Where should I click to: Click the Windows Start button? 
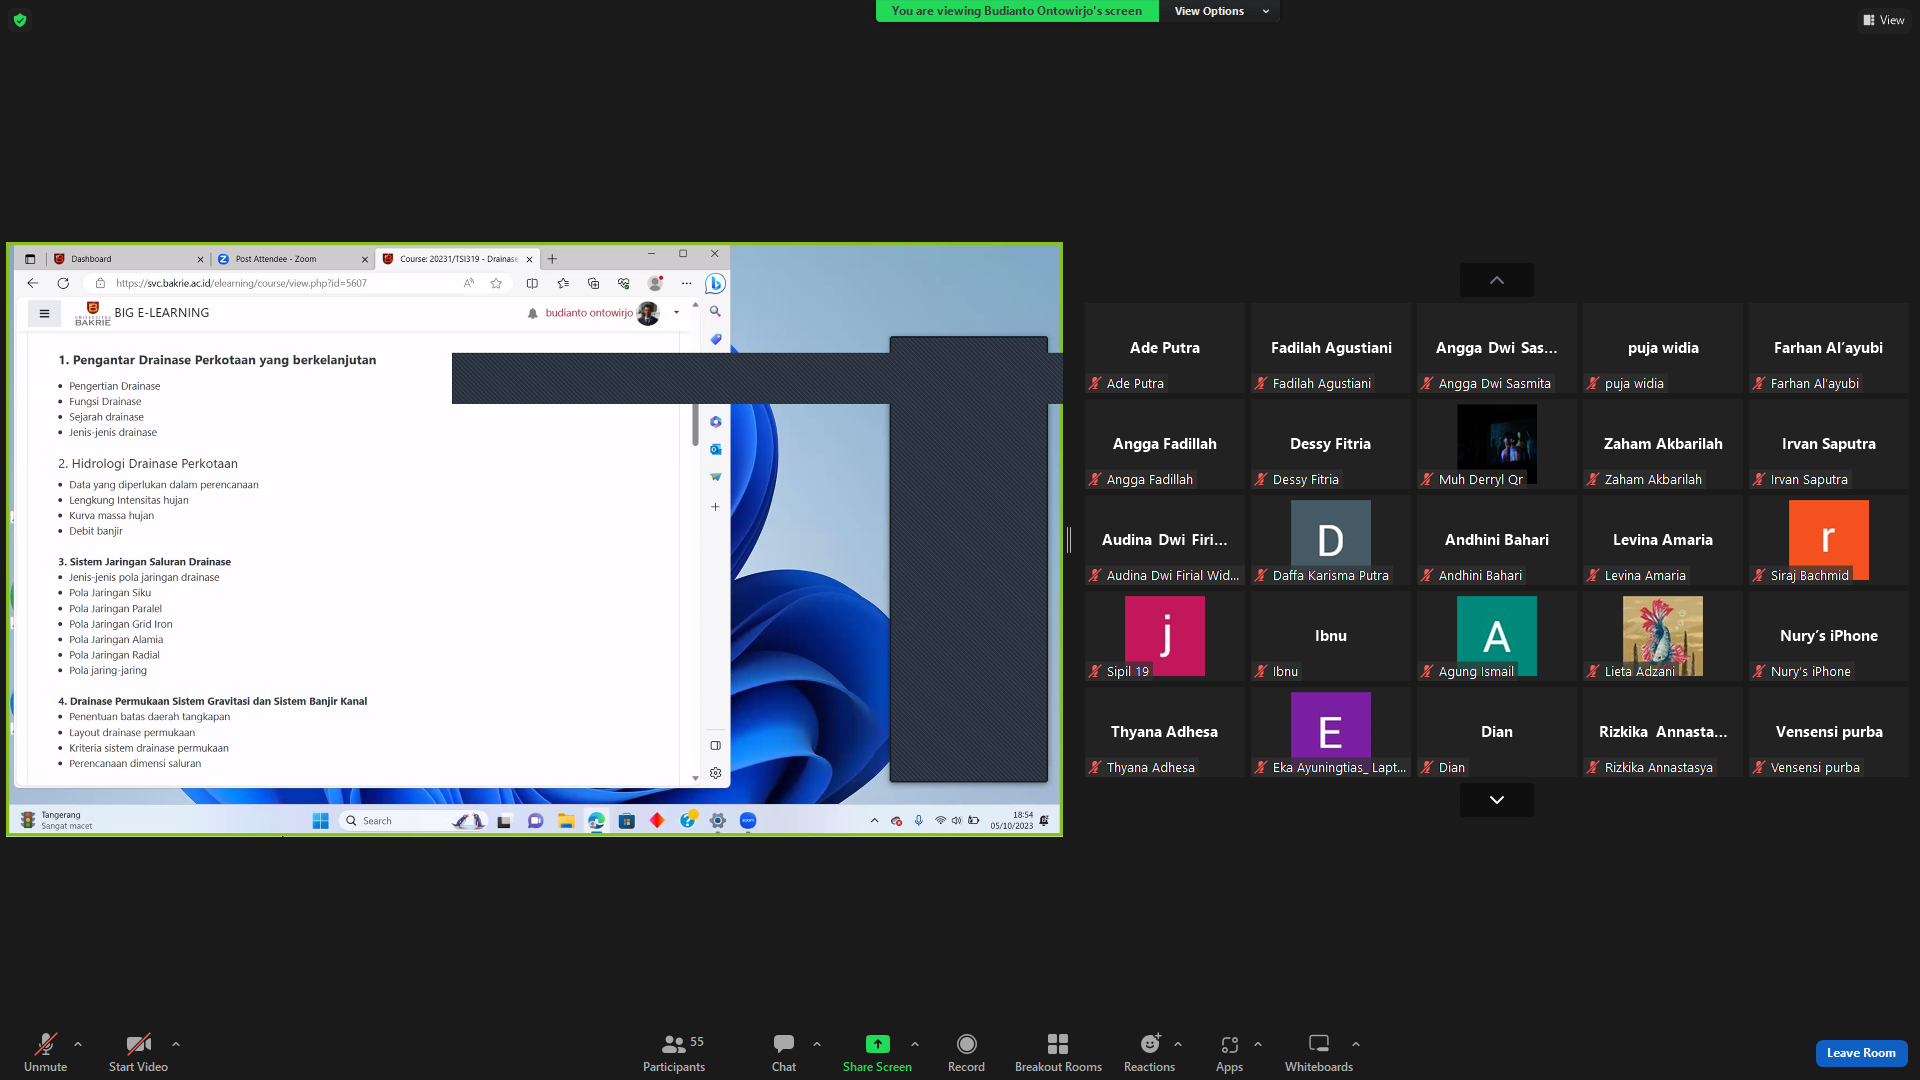click(x=320, y=821)
